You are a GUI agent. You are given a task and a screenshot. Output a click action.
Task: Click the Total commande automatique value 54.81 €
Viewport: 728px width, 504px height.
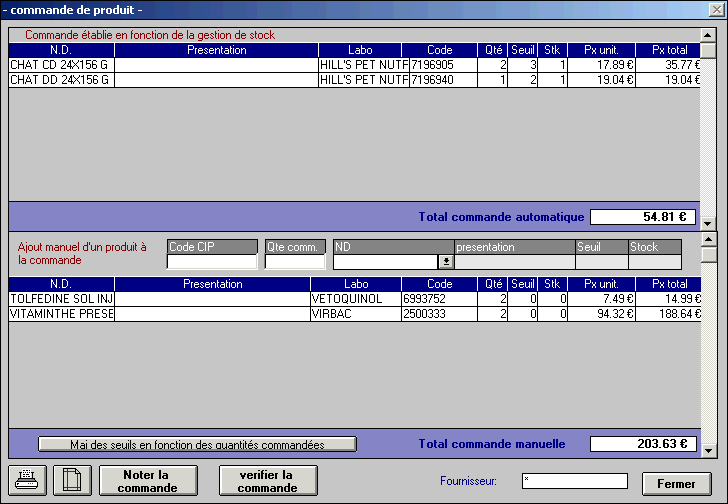tap(643, 217)
